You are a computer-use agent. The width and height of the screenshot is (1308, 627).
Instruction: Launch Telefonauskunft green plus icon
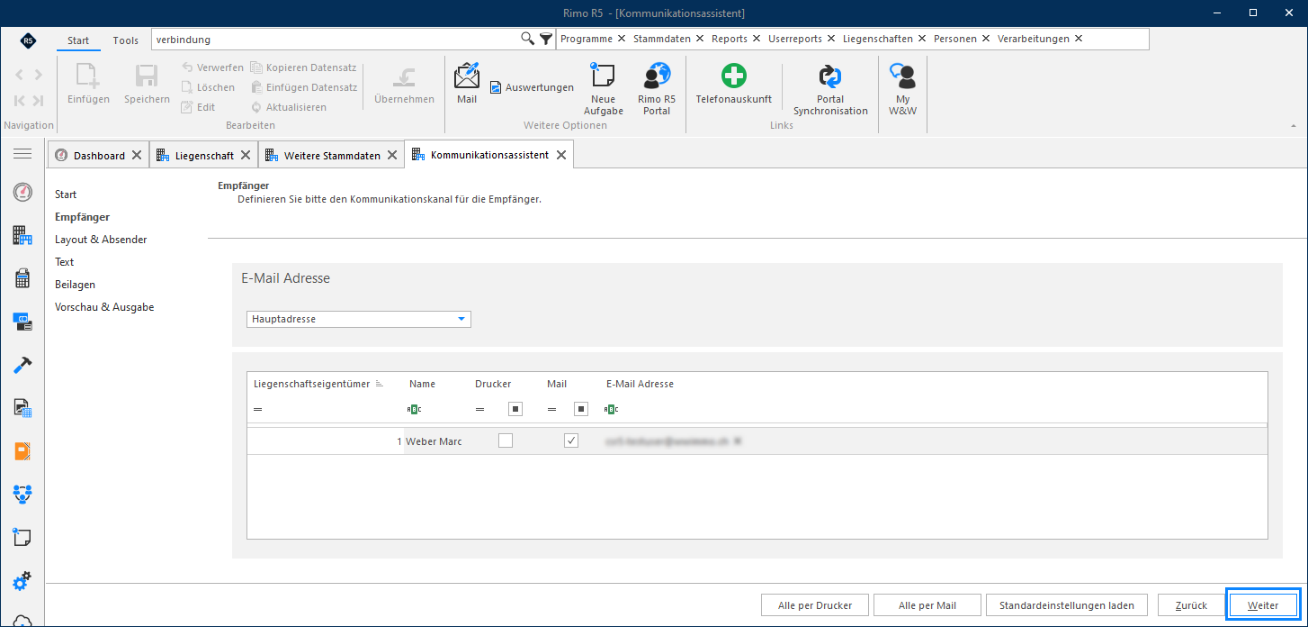point(734,83)
